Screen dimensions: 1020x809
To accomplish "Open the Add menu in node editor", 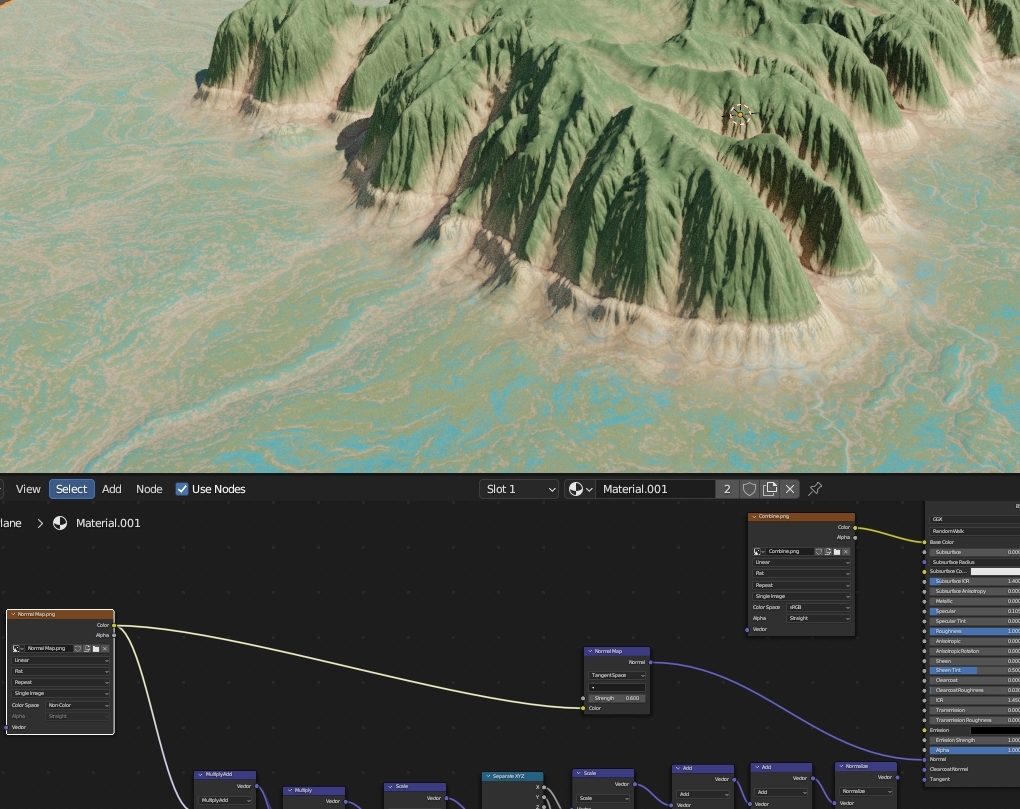I will [x=111, y=489].
